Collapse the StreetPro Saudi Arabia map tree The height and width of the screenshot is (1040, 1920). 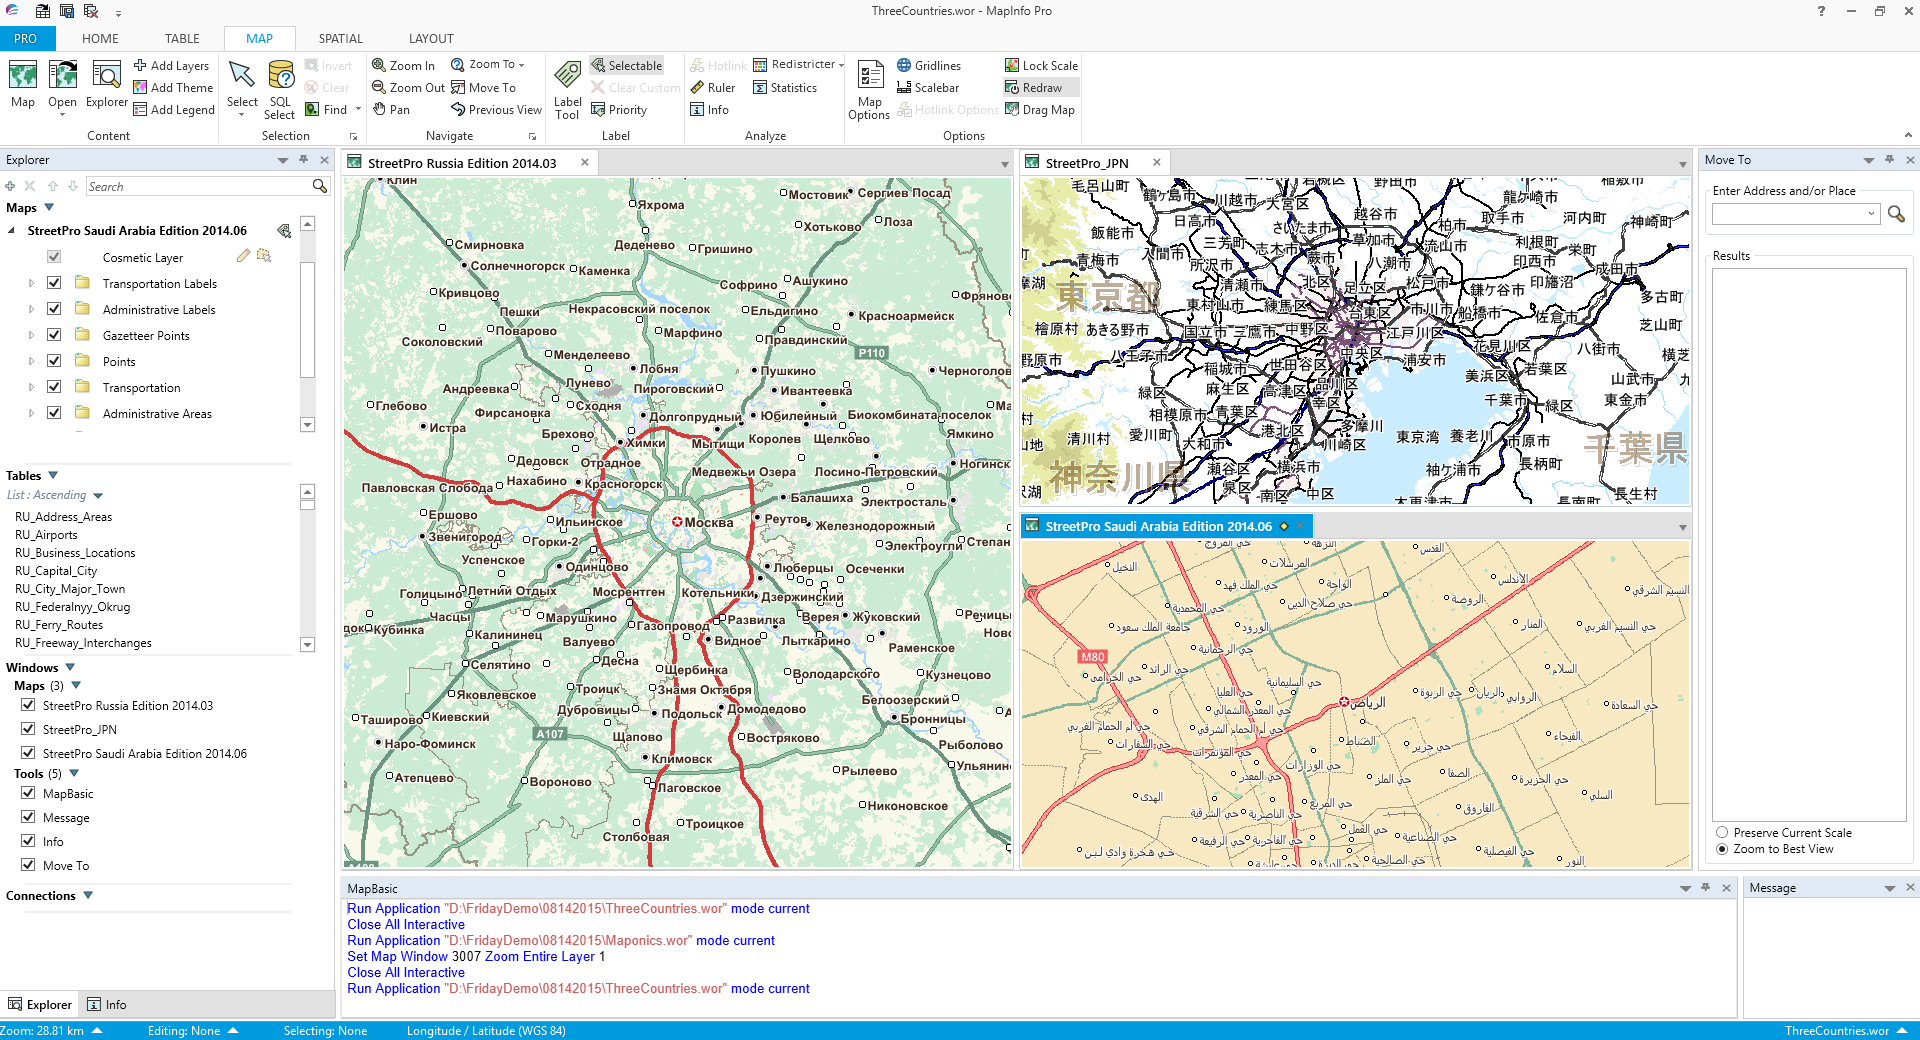click(11, 231)
